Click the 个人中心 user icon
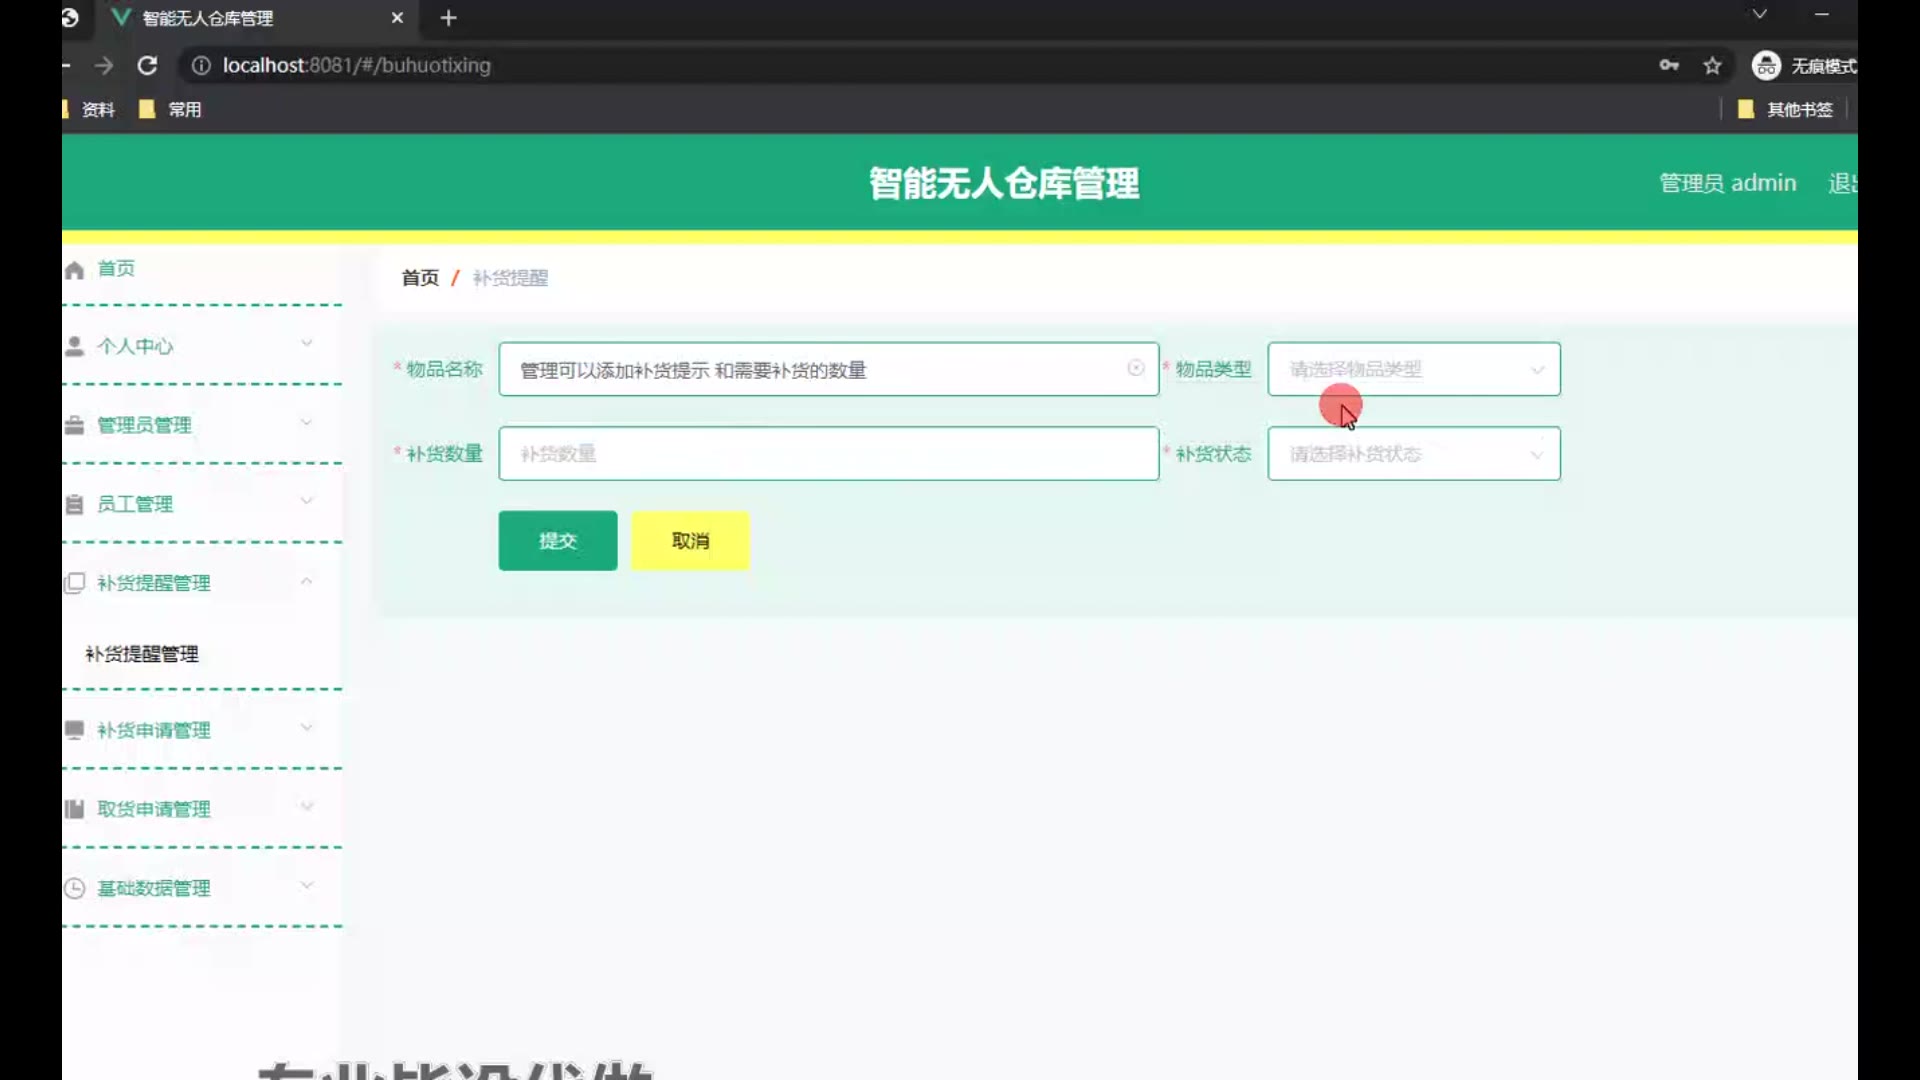This screenshot has height=1080, width=1920. [74, 346]
